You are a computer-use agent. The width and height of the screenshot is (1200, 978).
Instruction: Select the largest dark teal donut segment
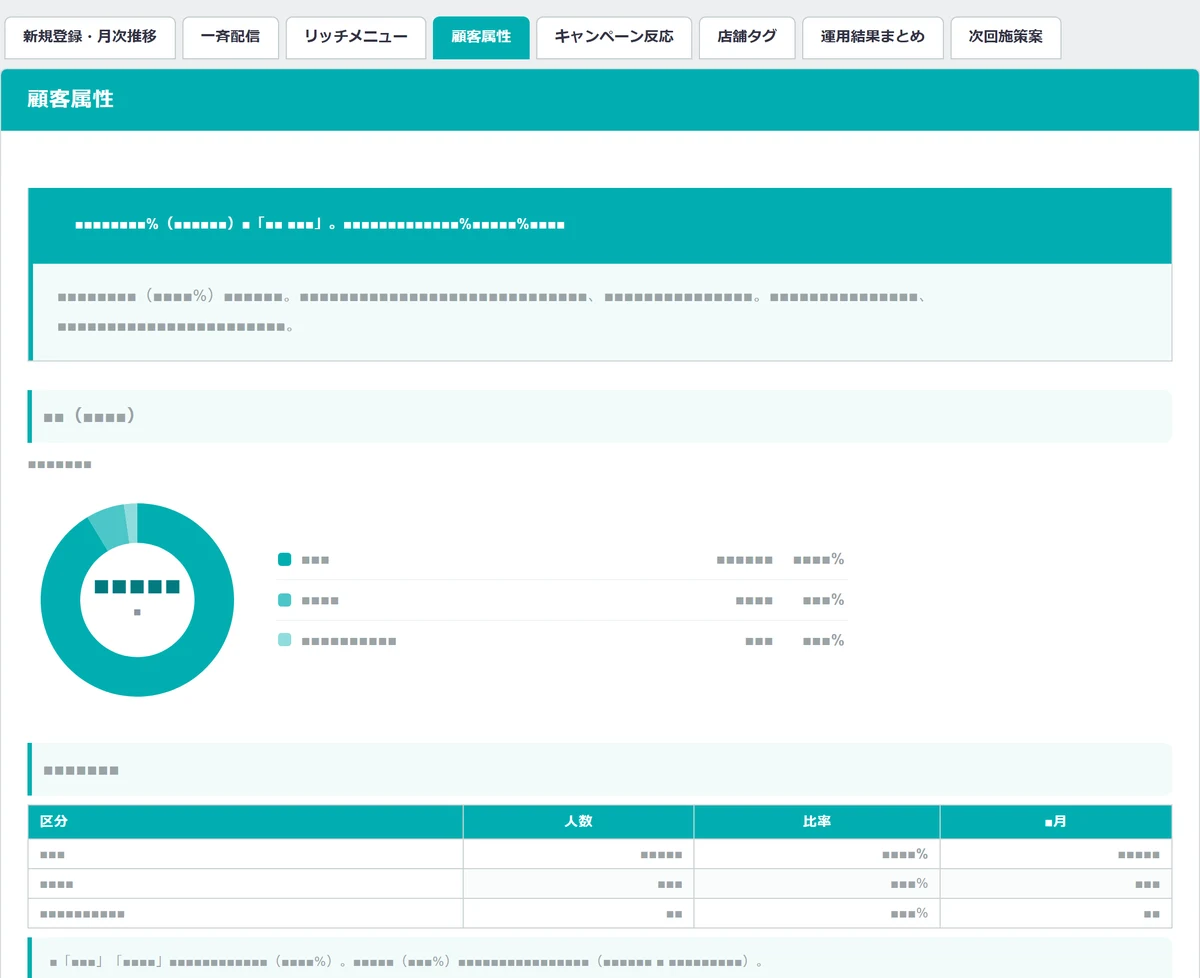coord(137,676)
